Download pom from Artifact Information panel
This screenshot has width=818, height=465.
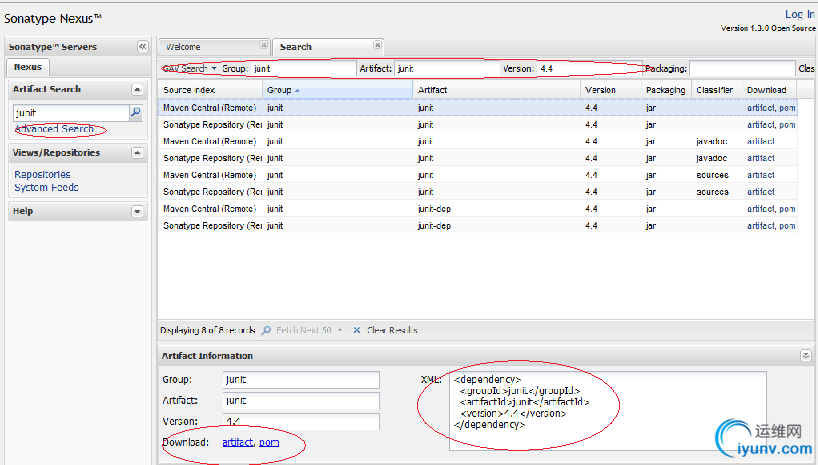[x=269, y=442]
